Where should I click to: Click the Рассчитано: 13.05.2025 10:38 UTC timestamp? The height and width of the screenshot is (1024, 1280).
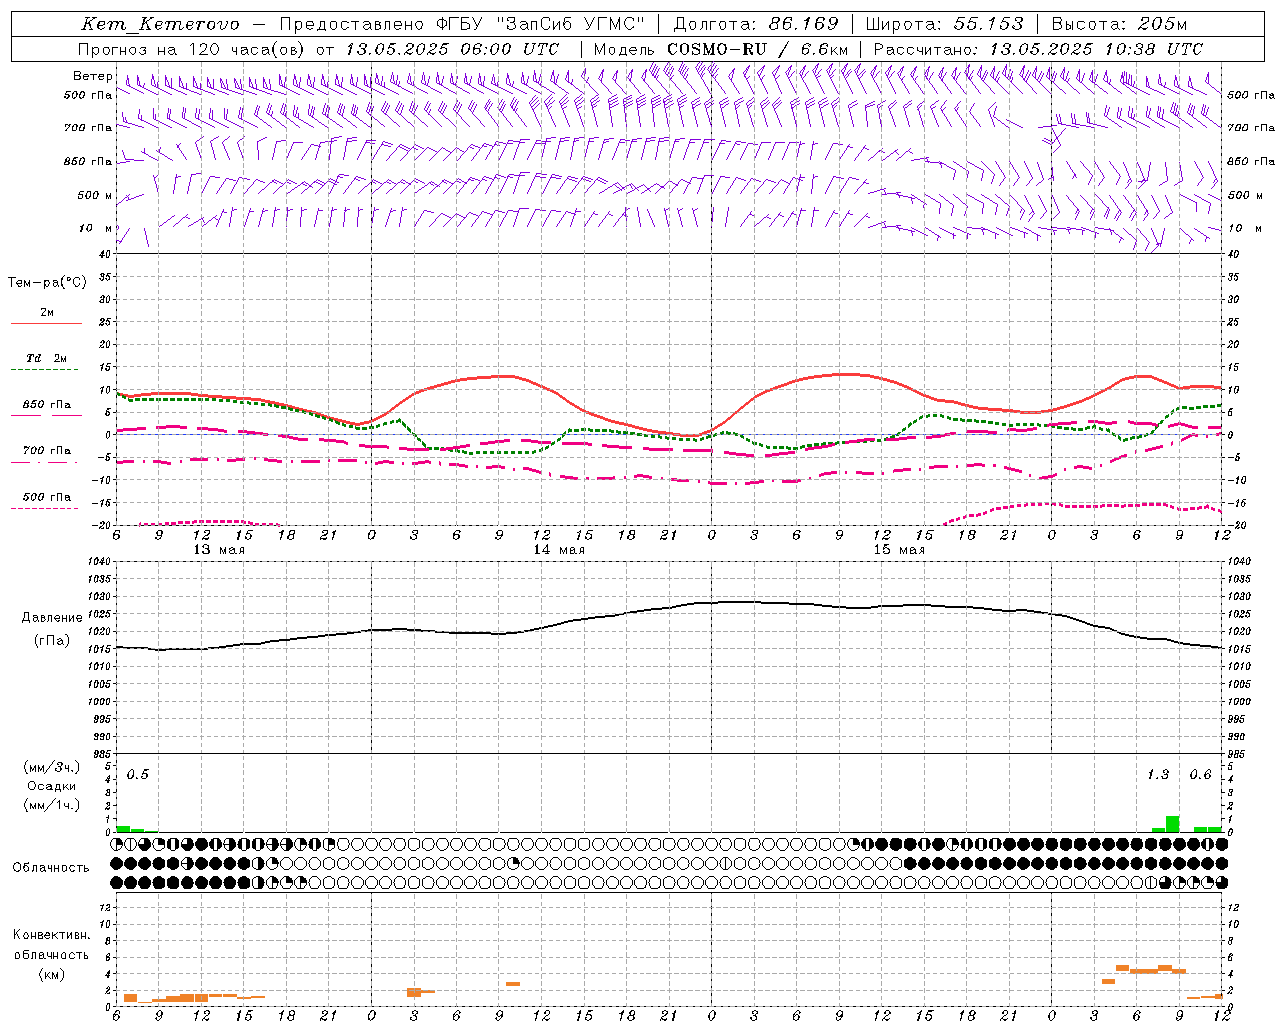(x=1038, y=49)
